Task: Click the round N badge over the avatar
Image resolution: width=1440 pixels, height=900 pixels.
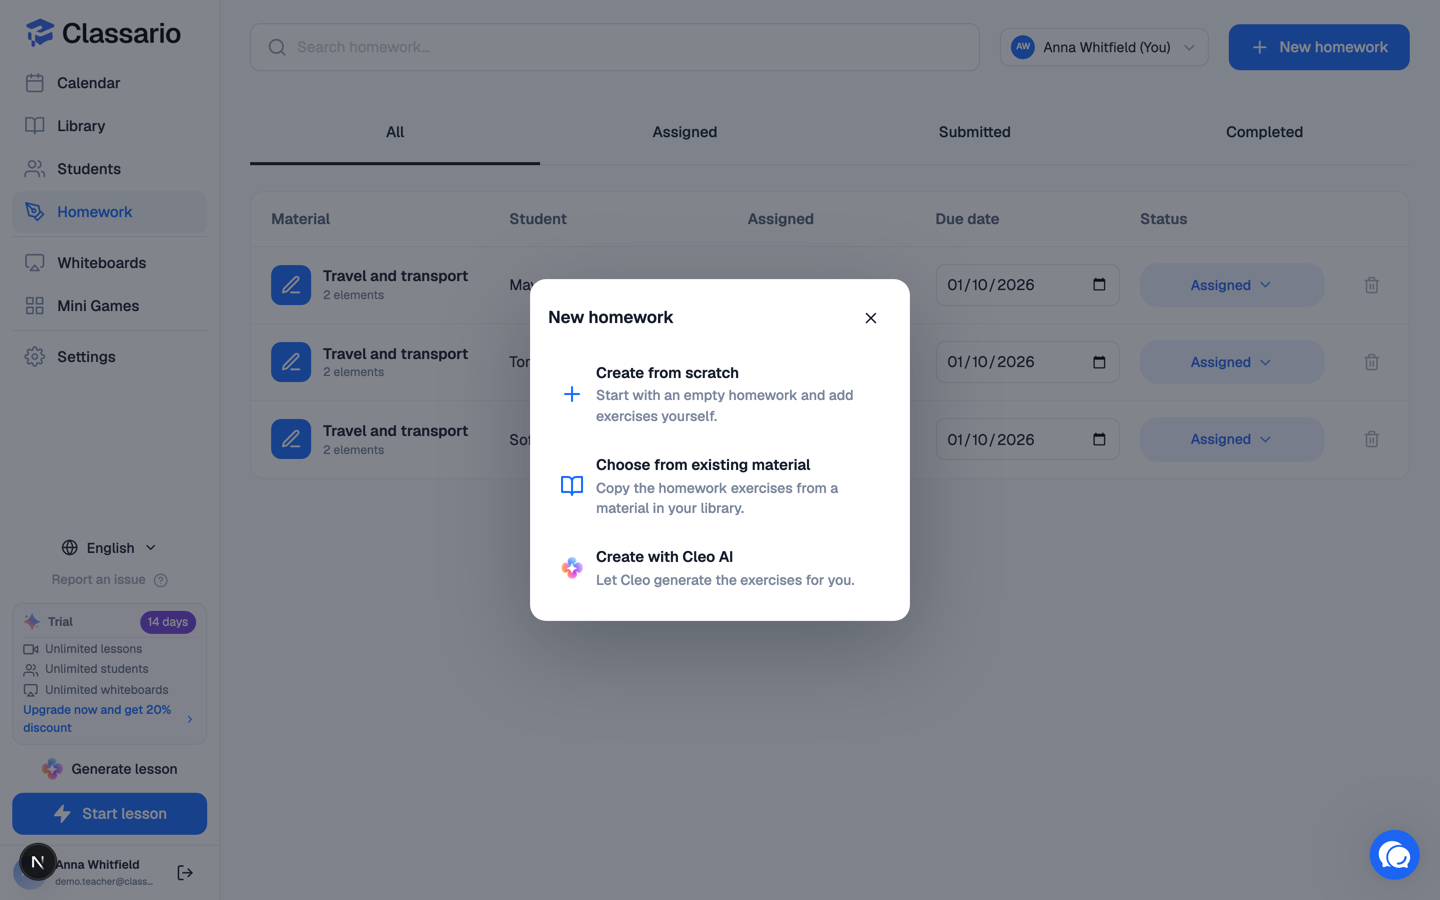Action: pos(38,862)
